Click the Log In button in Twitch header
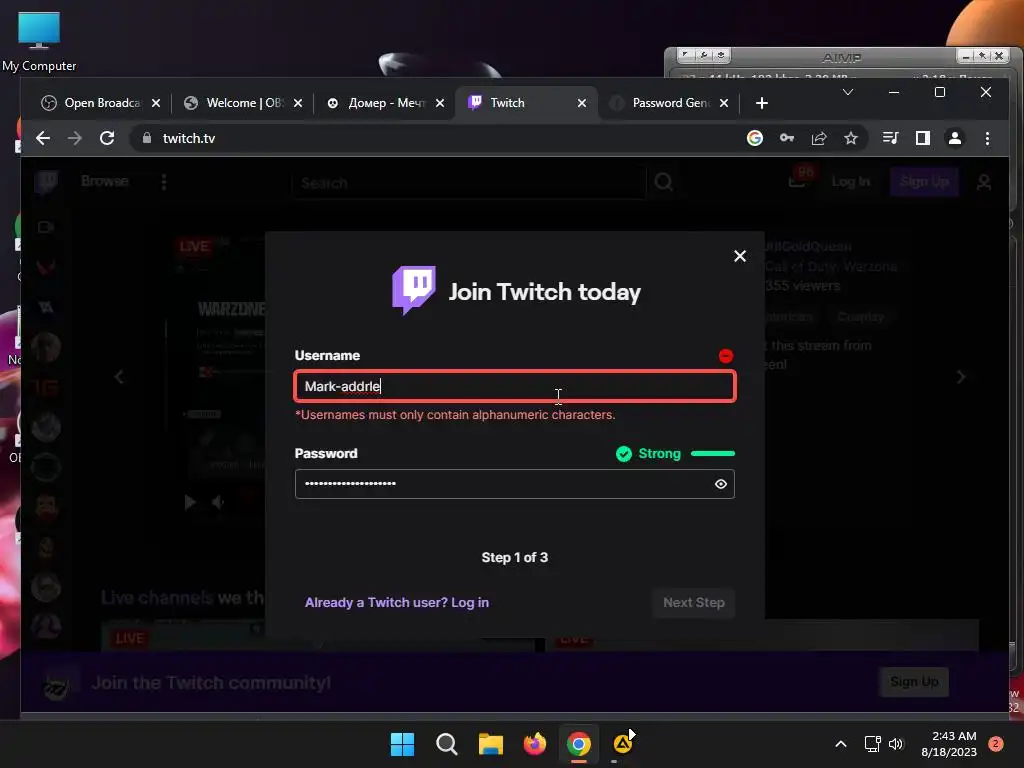The height and width of the screenshot is (768, 1024). pyautogui.click(x=850, y=182)
